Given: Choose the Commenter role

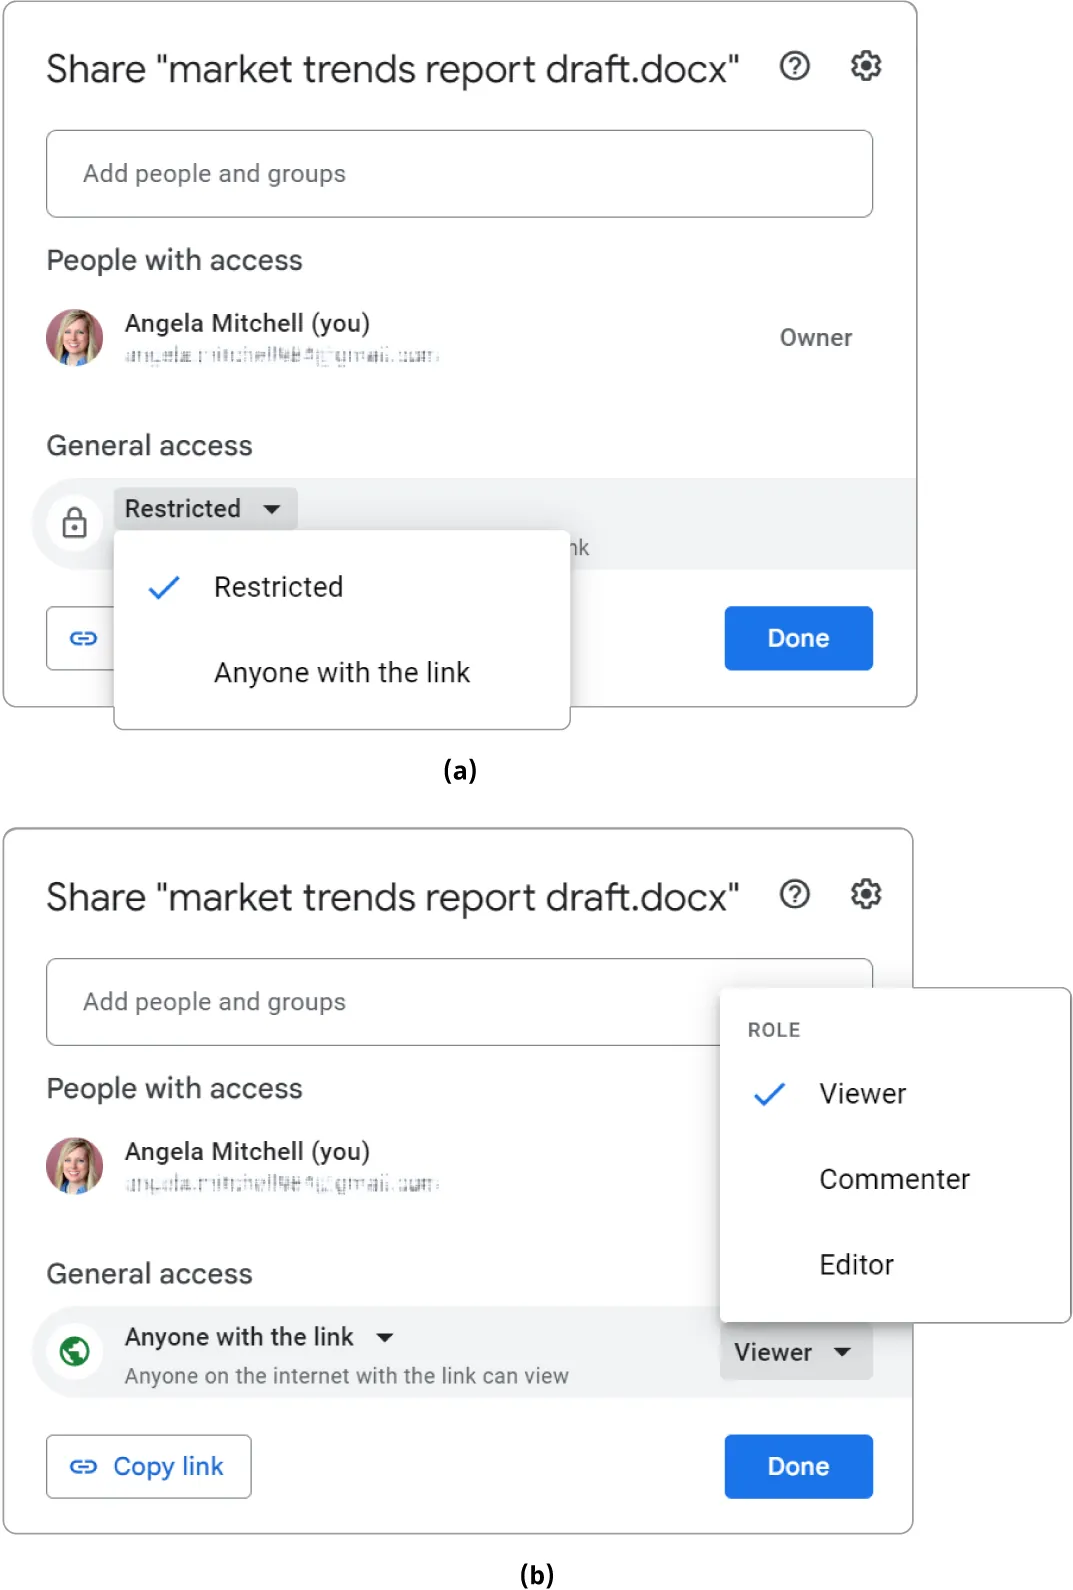Looking at the screenshot, I should pos(894,1180).
